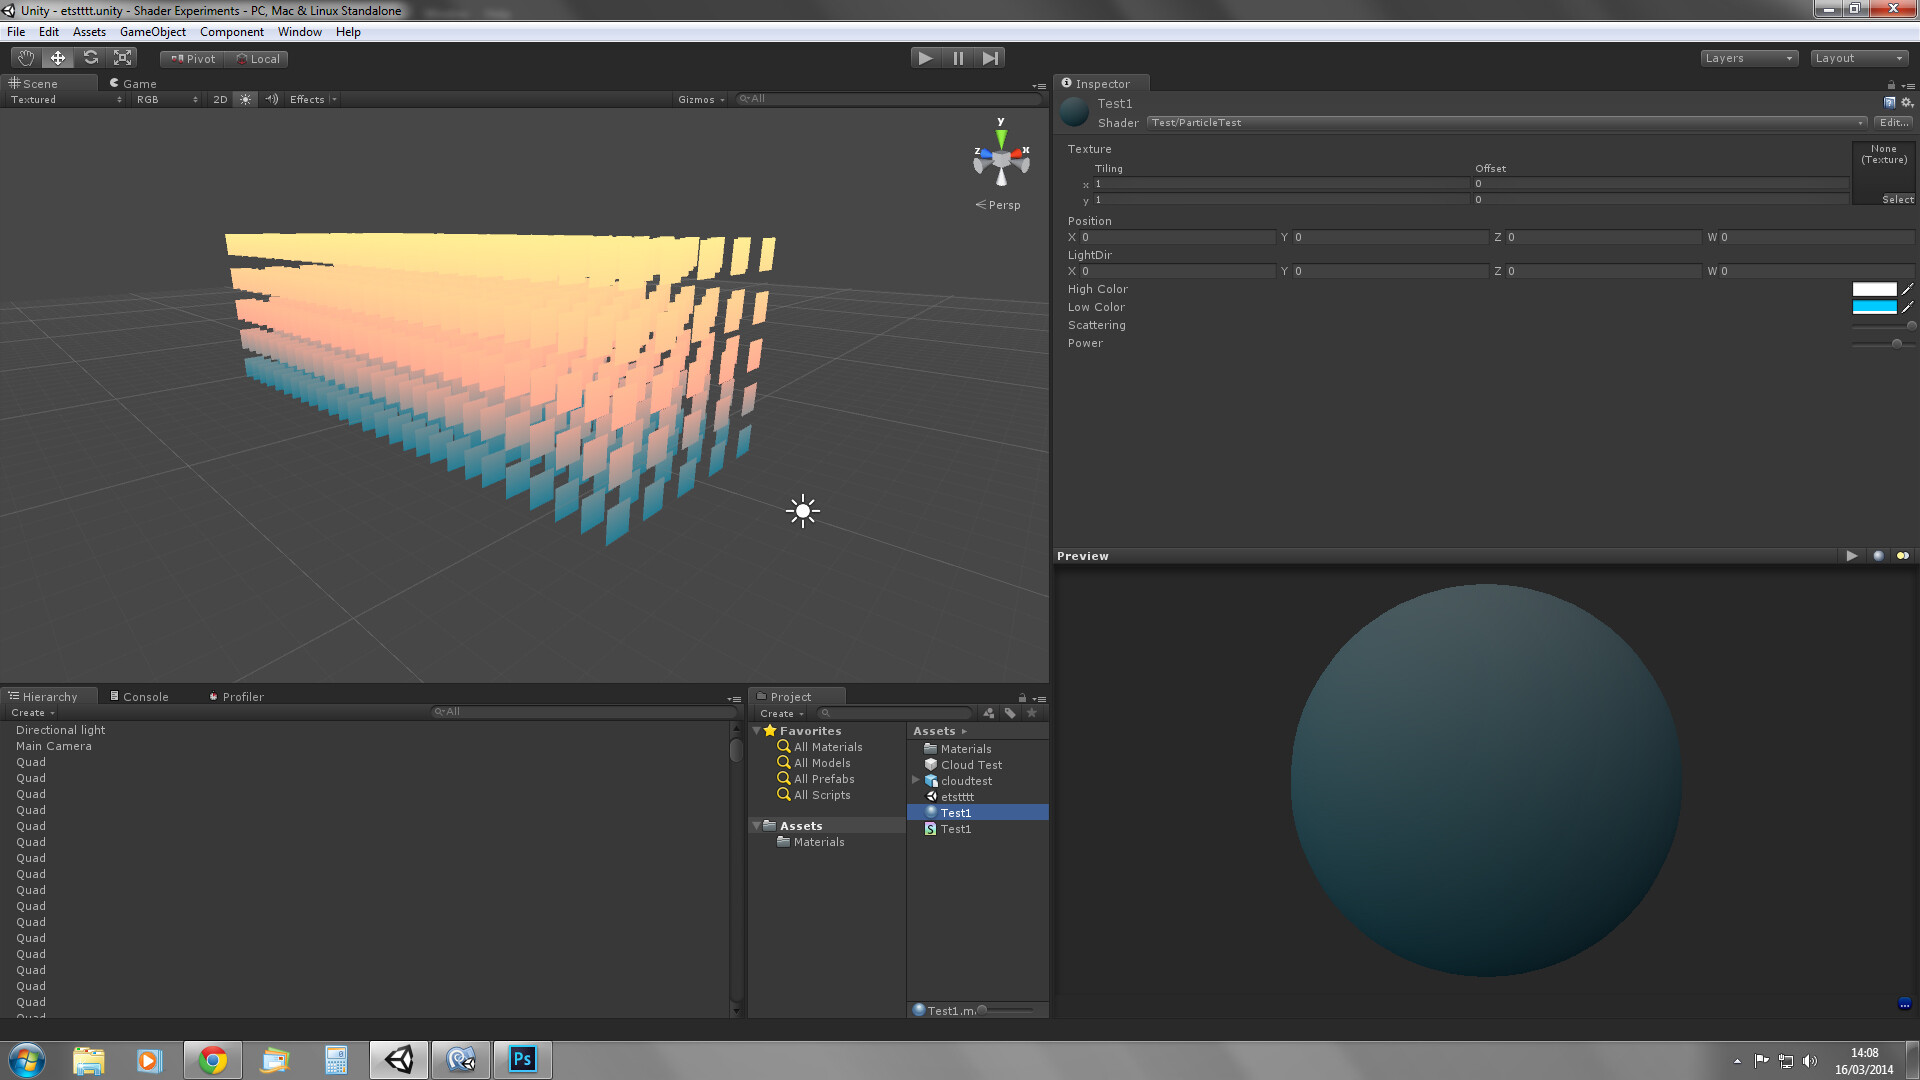Open the Unity editor from the taskbar

click(x=398, y=1060)
